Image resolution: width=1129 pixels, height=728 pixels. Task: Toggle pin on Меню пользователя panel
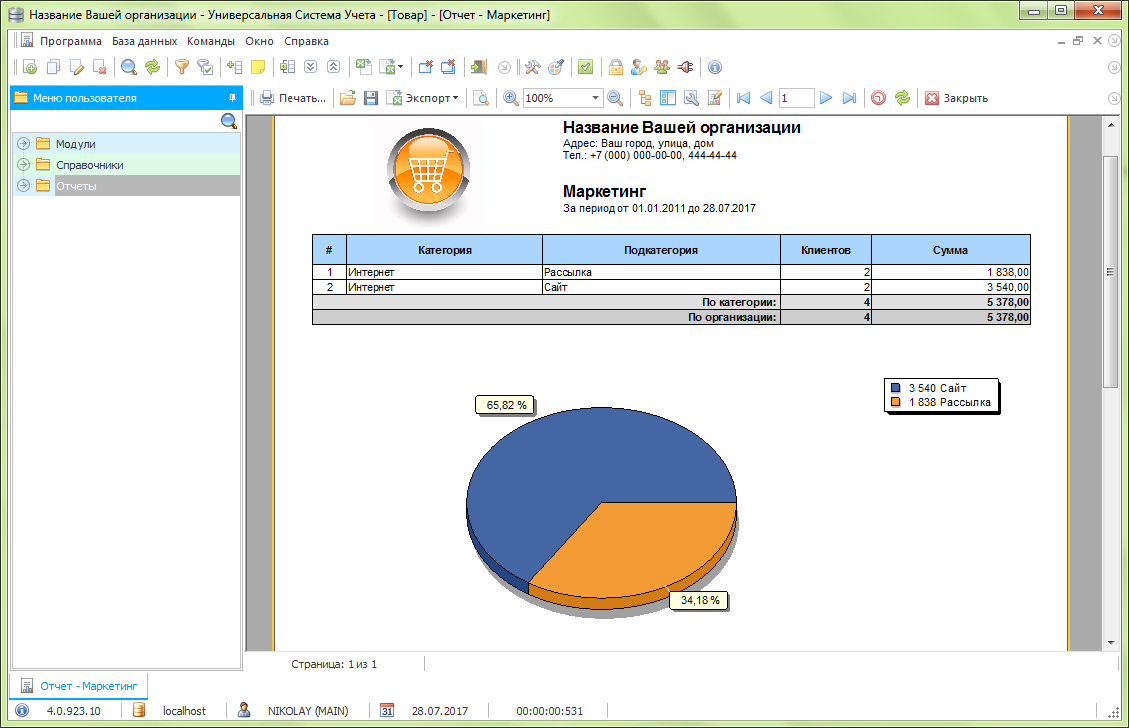pos(232,98)
